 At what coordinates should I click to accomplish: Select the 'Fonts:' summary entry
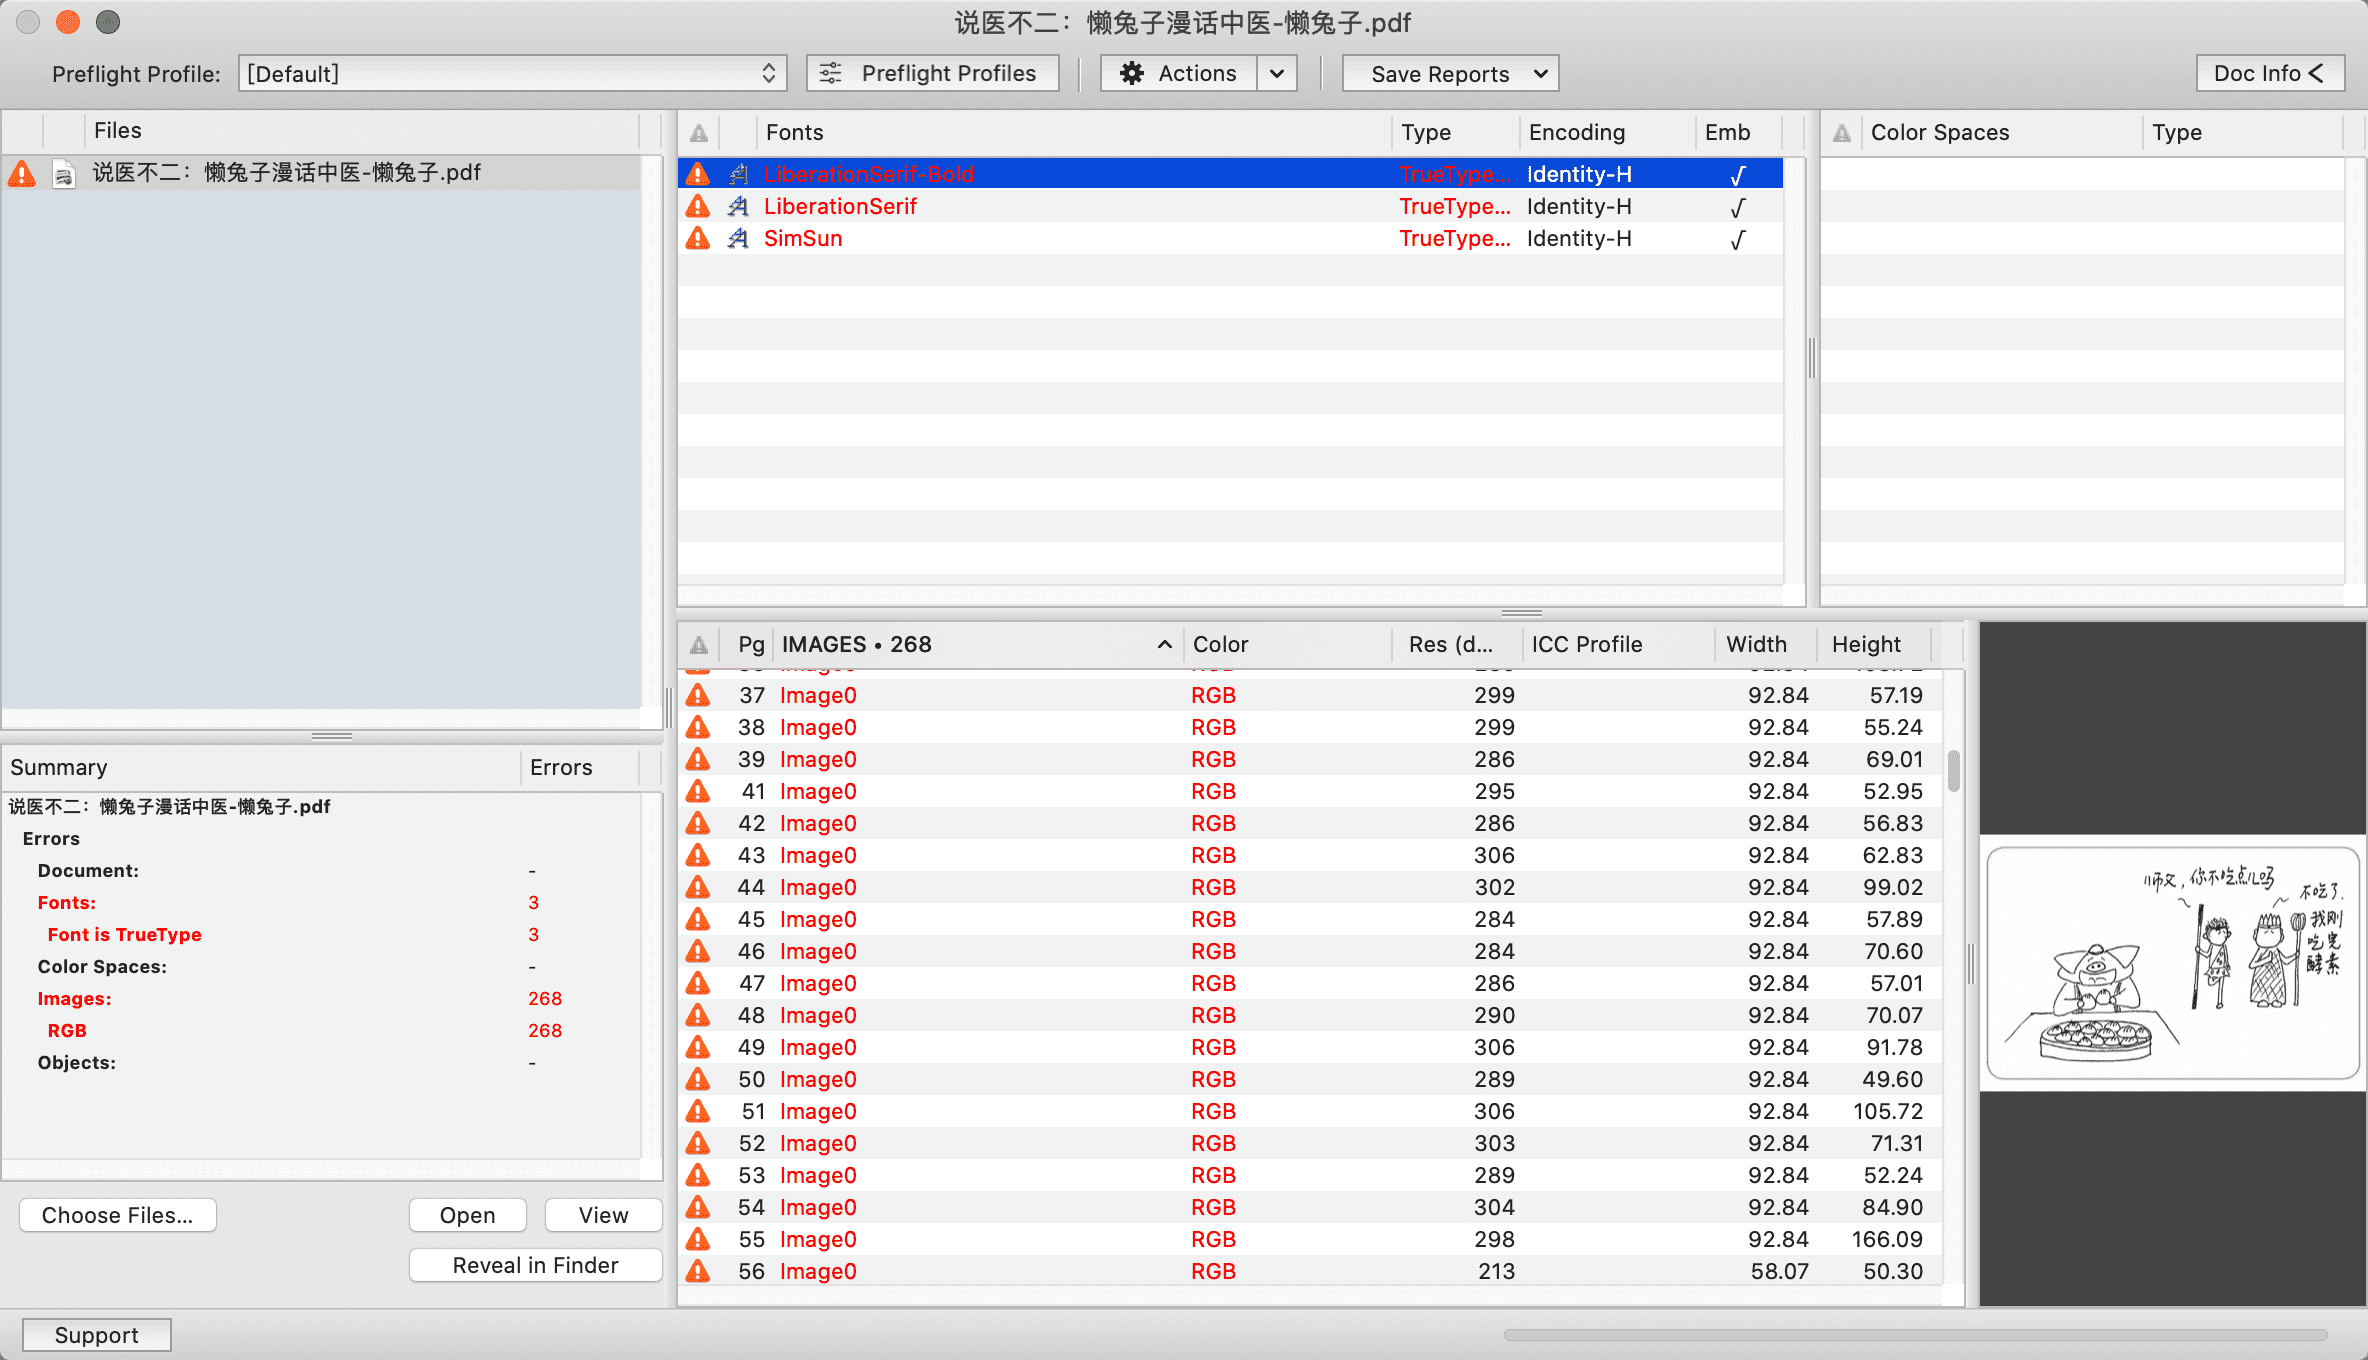67,903
